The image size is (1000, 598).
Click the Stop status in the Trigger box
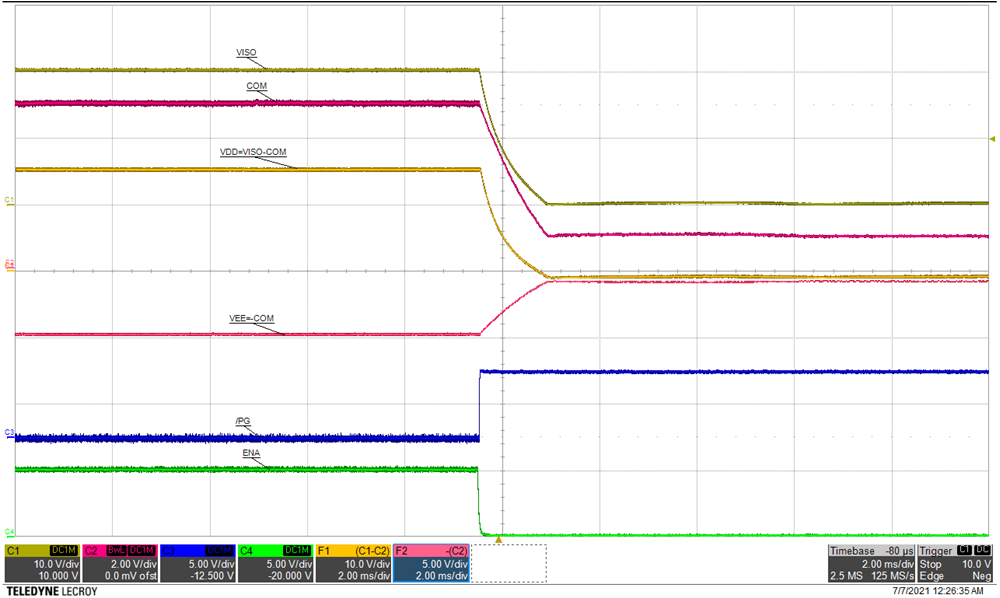coord(930,563)
